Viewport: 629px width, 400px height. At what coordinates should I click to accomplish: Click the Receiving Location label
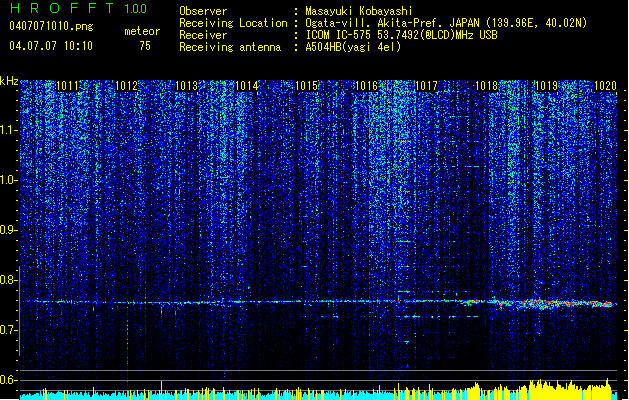[x=233, y=23]
